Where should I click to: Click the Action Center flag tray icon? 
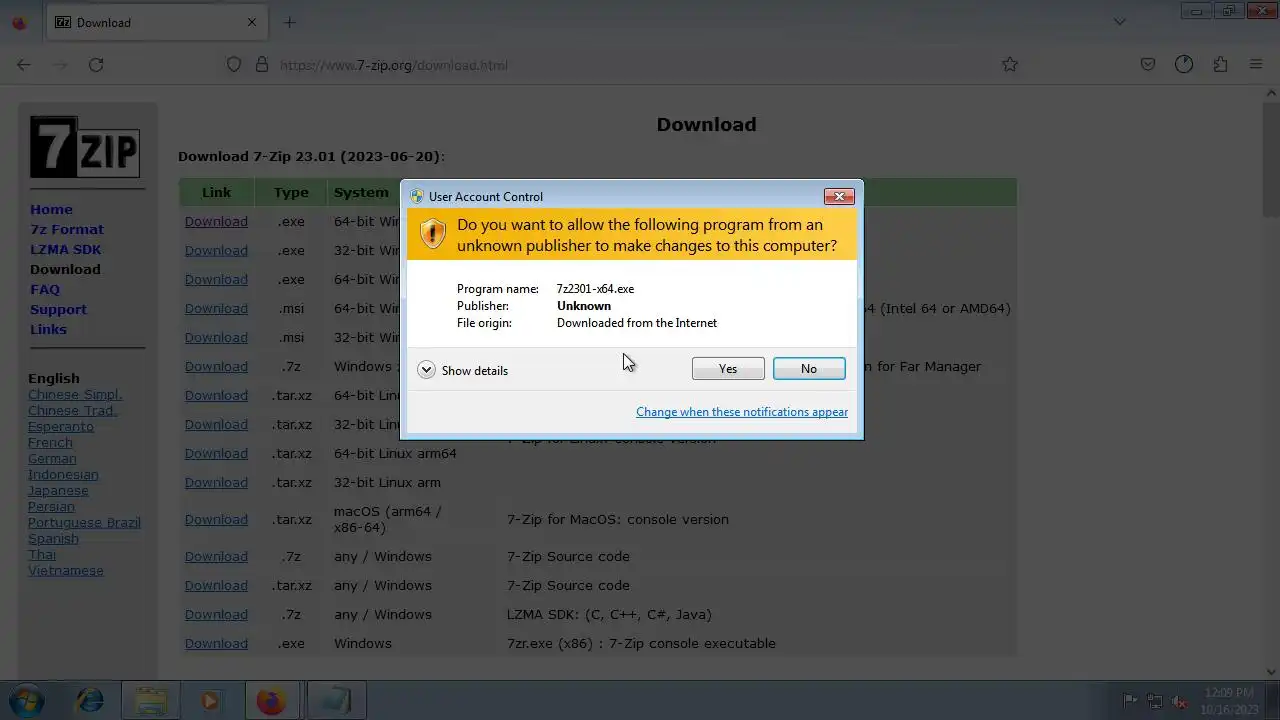[x=1130, y=701]
